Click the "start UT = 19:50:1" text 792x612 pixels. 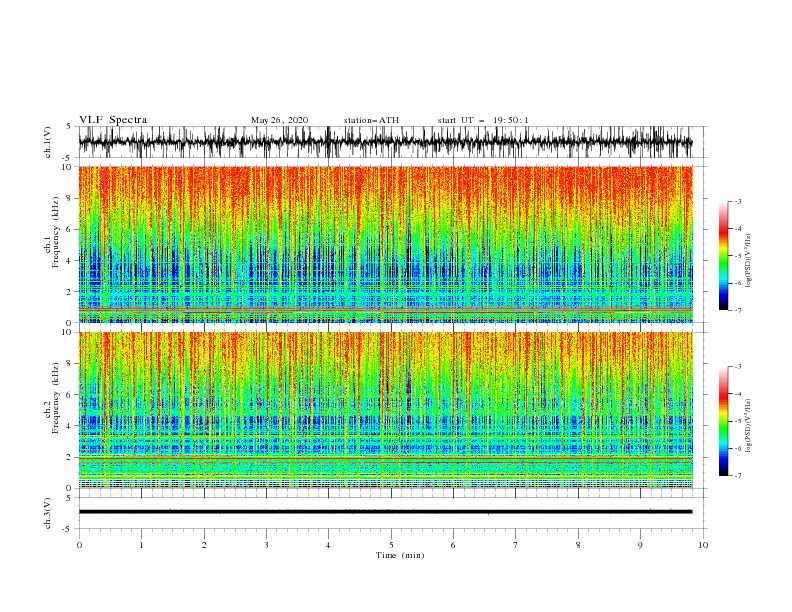coord(483,120)
